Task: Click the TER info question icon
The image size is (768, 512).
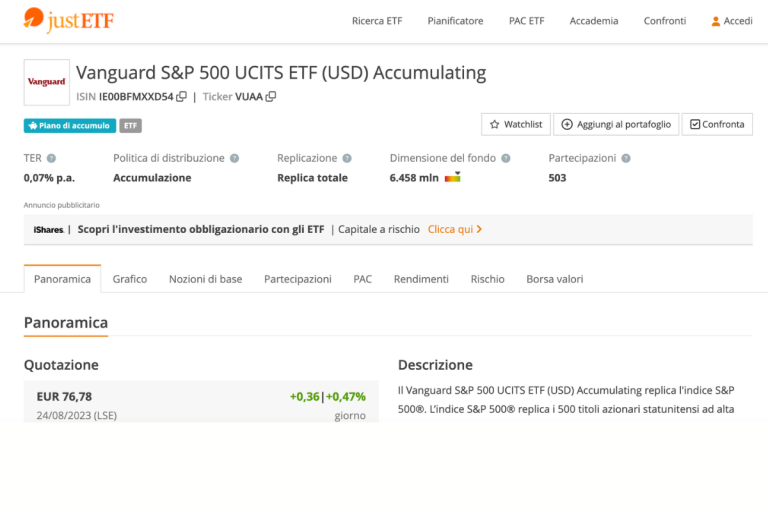Action: tap(51, 158)
